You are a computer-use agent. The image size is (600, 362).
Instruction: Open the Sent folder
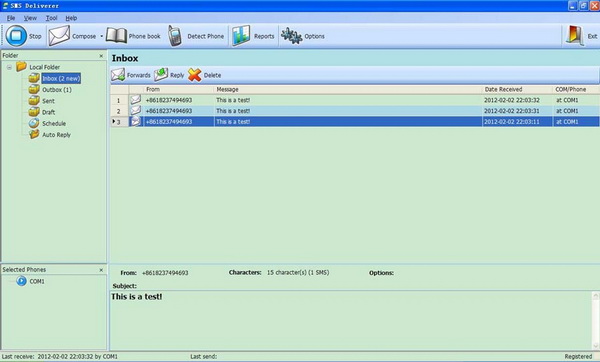pos(48,101)
